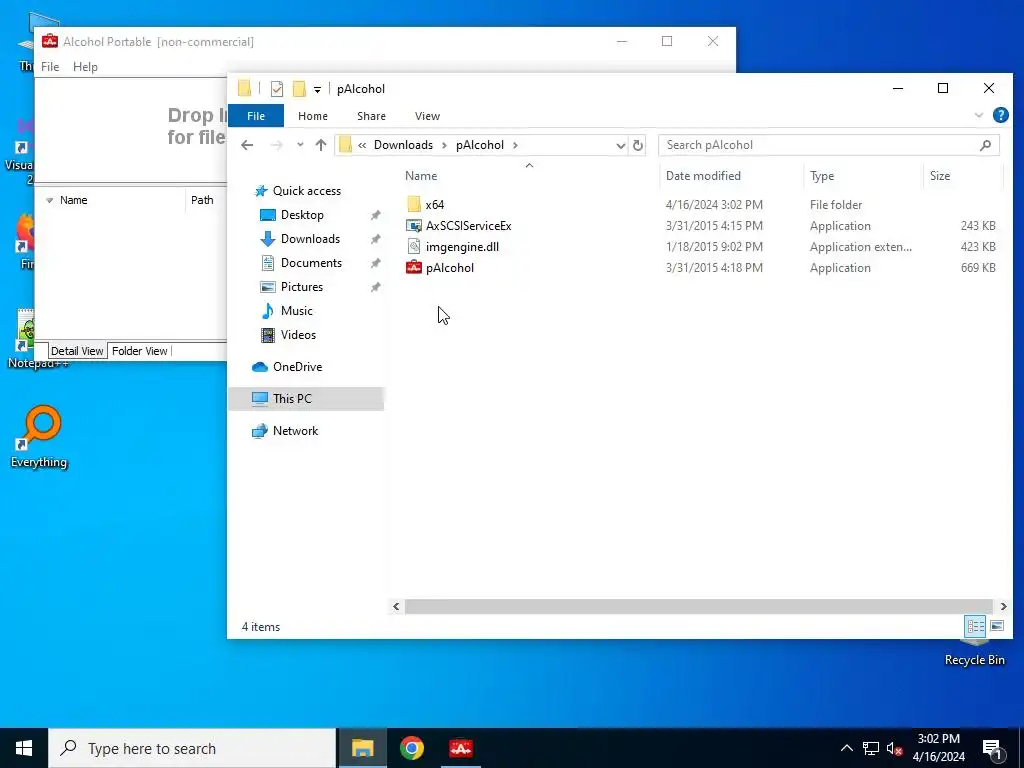Click the muted volume tray icon
This screenshot has height=768, width=1024.
[895, 748]
